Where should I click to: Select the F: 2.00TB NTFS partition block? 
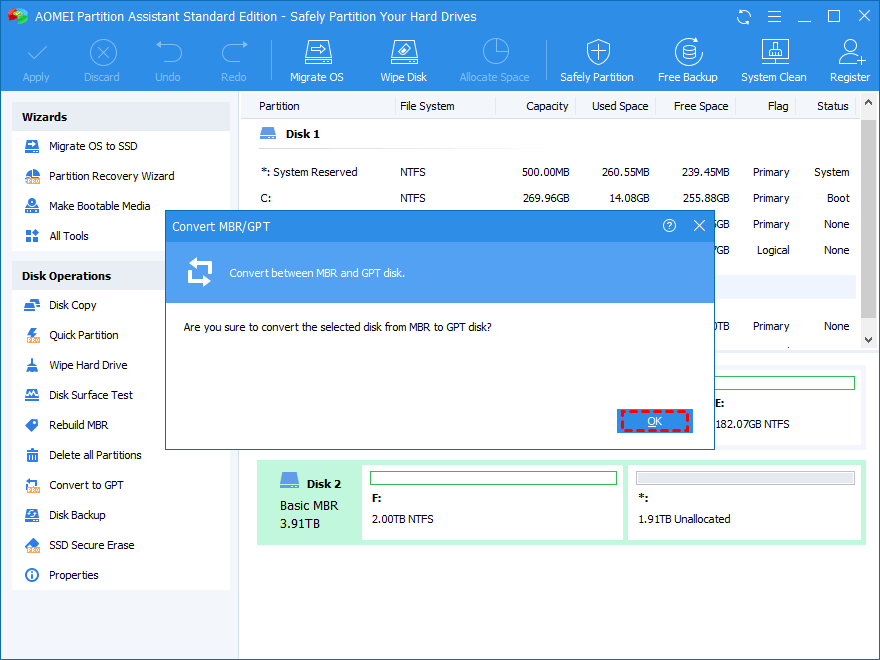pyautogui.click(x=493, y=503)
